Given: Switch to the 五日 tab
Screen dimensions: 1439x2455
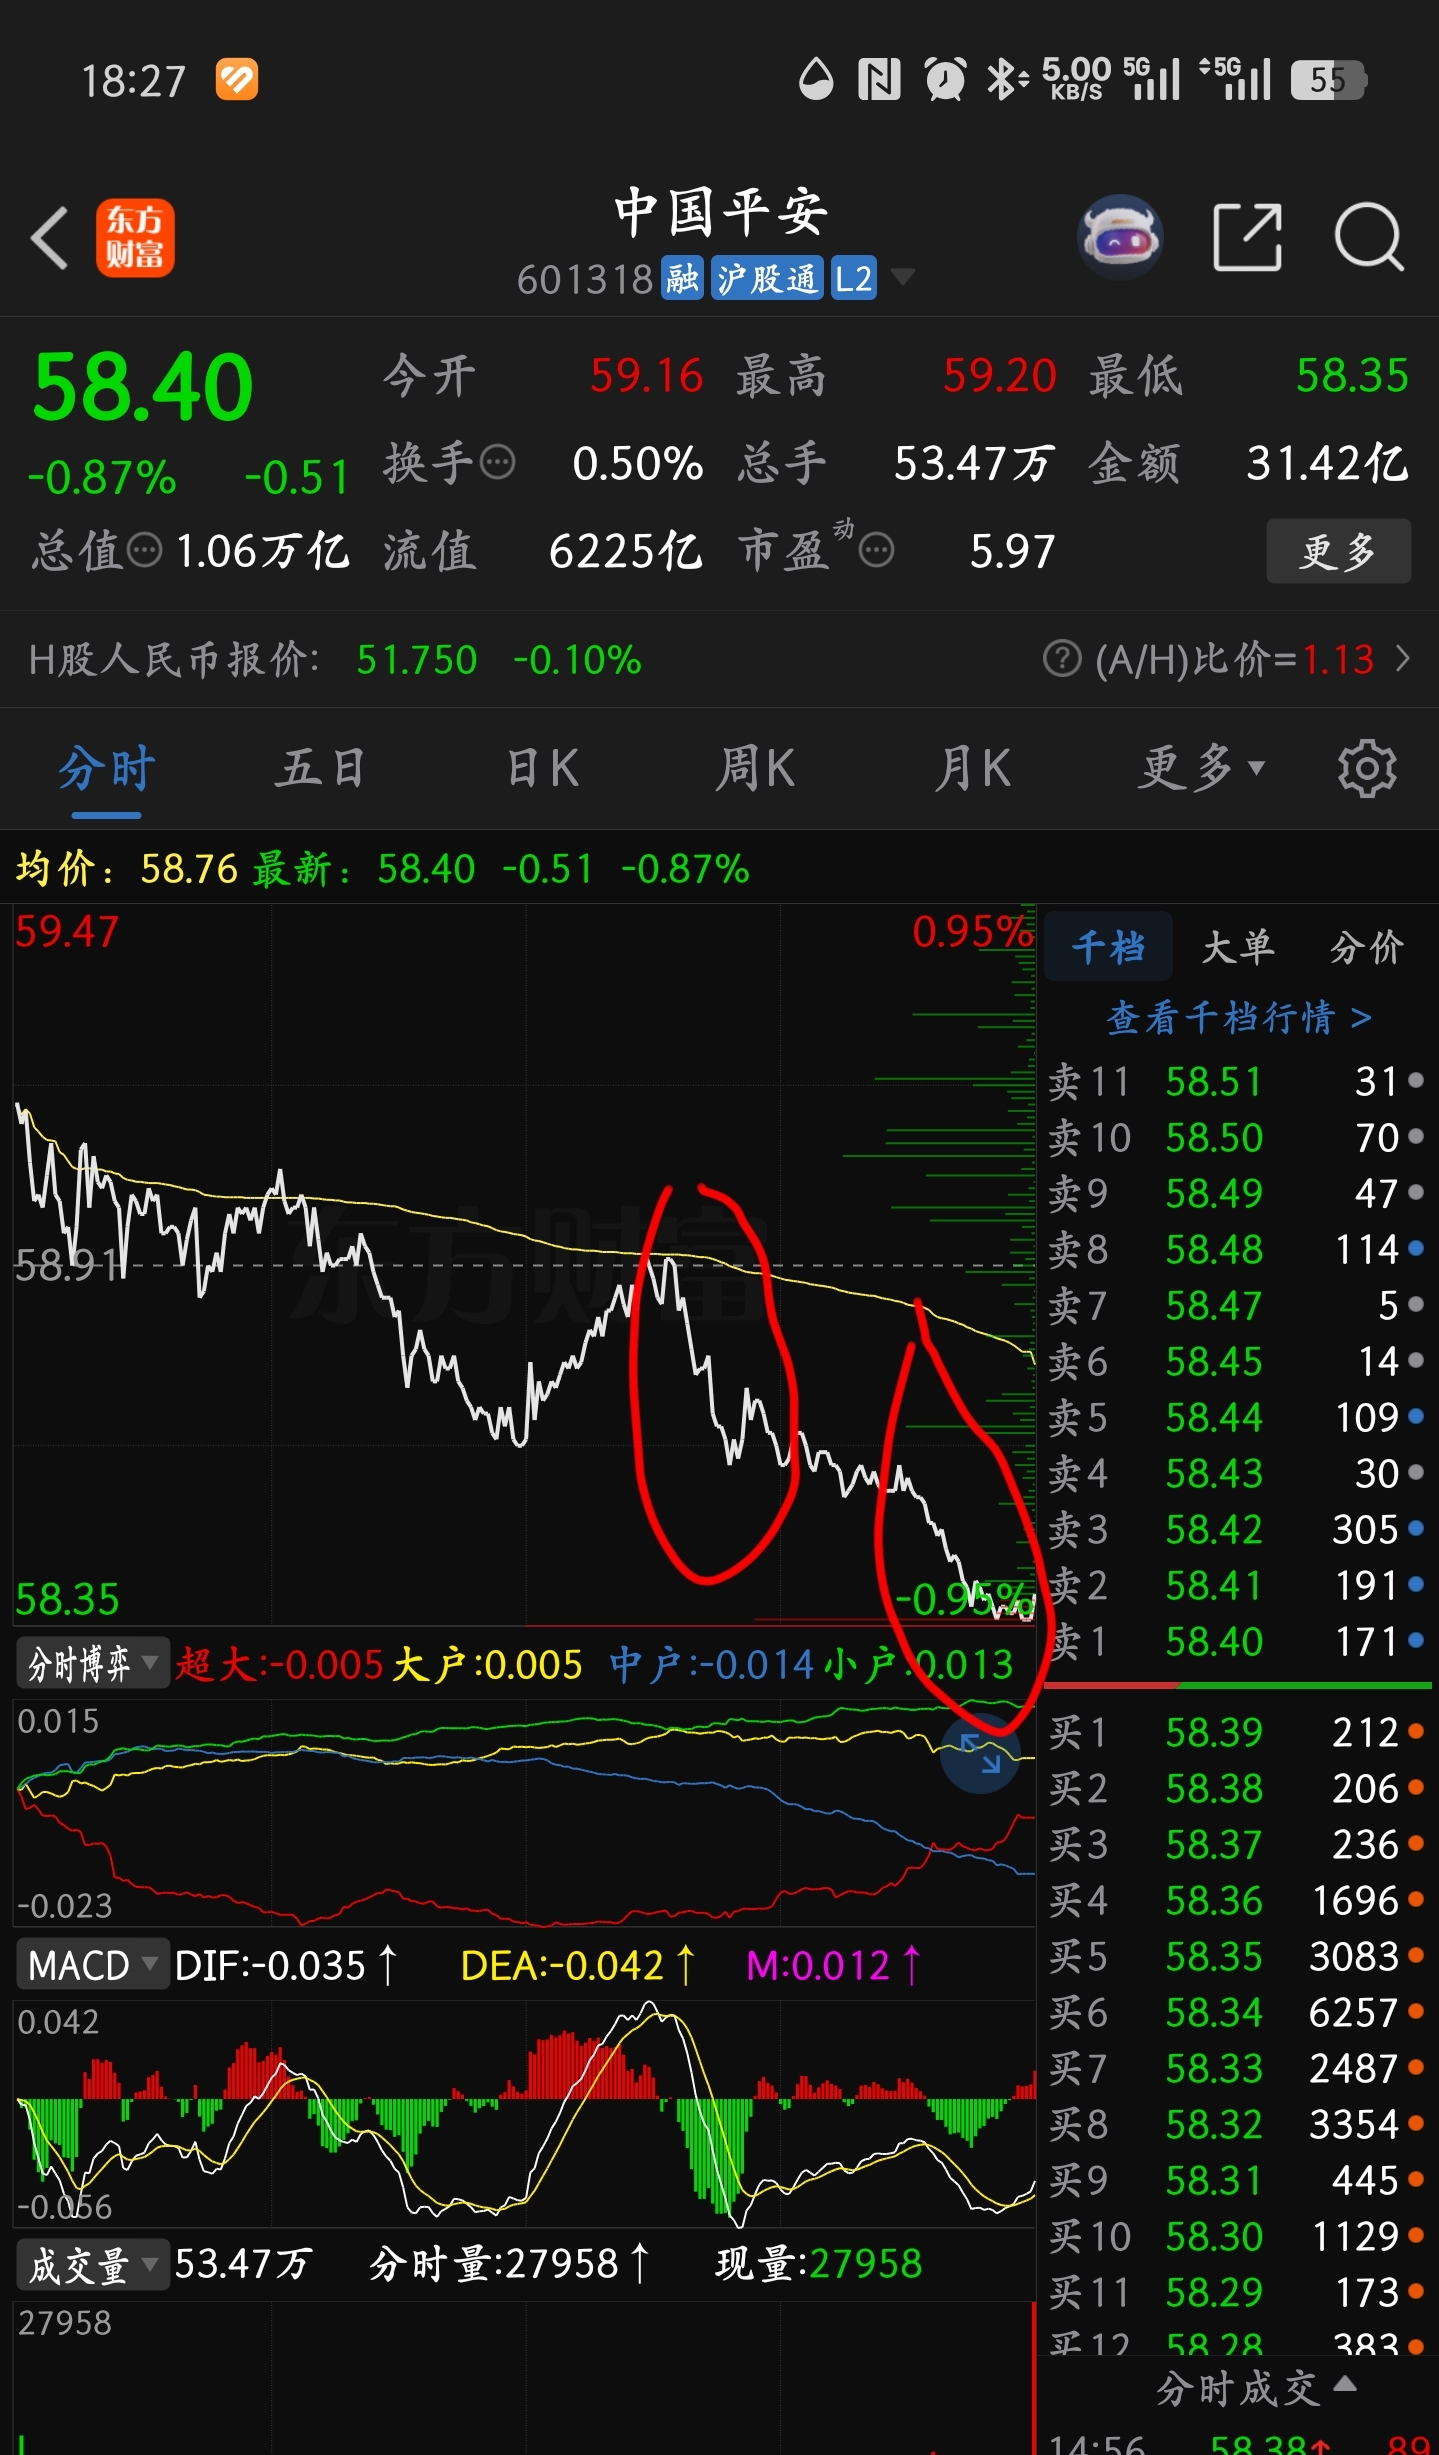Looking at the screenshot, I should click(x=321, y=768).
